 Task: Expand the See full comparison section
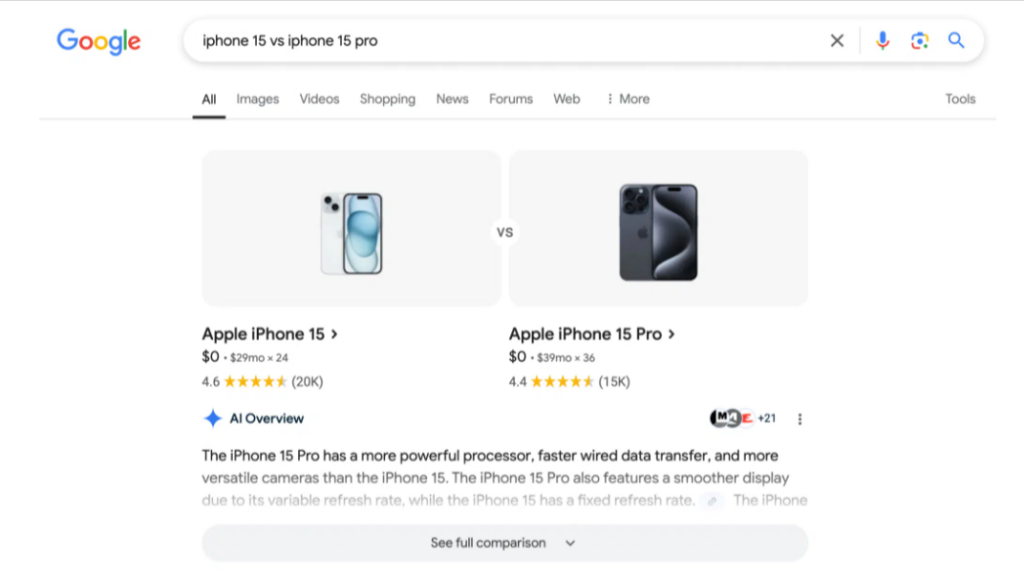click(504, 543)
